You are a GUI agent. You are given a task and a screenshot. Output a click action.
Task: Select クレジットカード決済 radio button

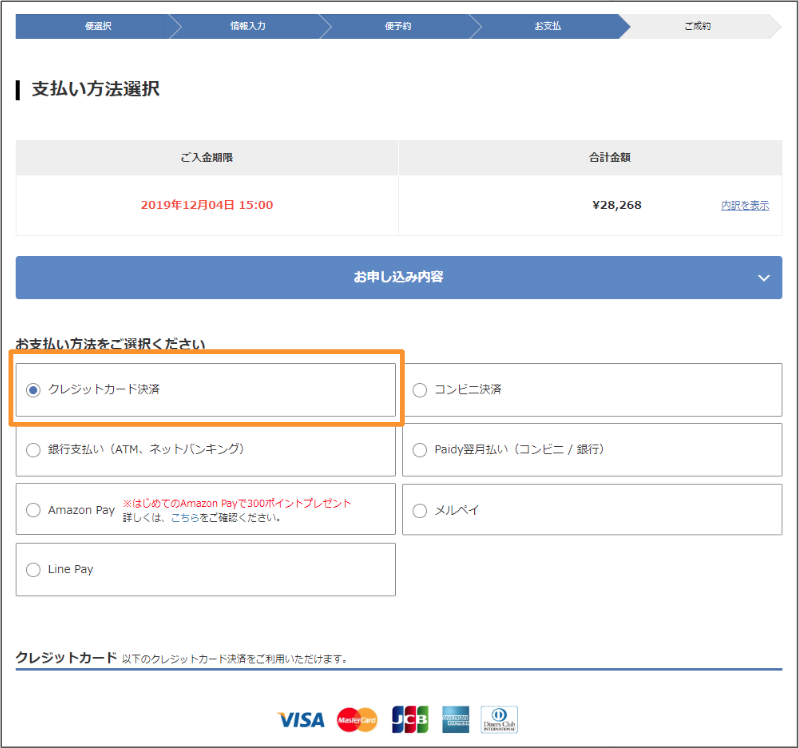[x=33, y=390]
